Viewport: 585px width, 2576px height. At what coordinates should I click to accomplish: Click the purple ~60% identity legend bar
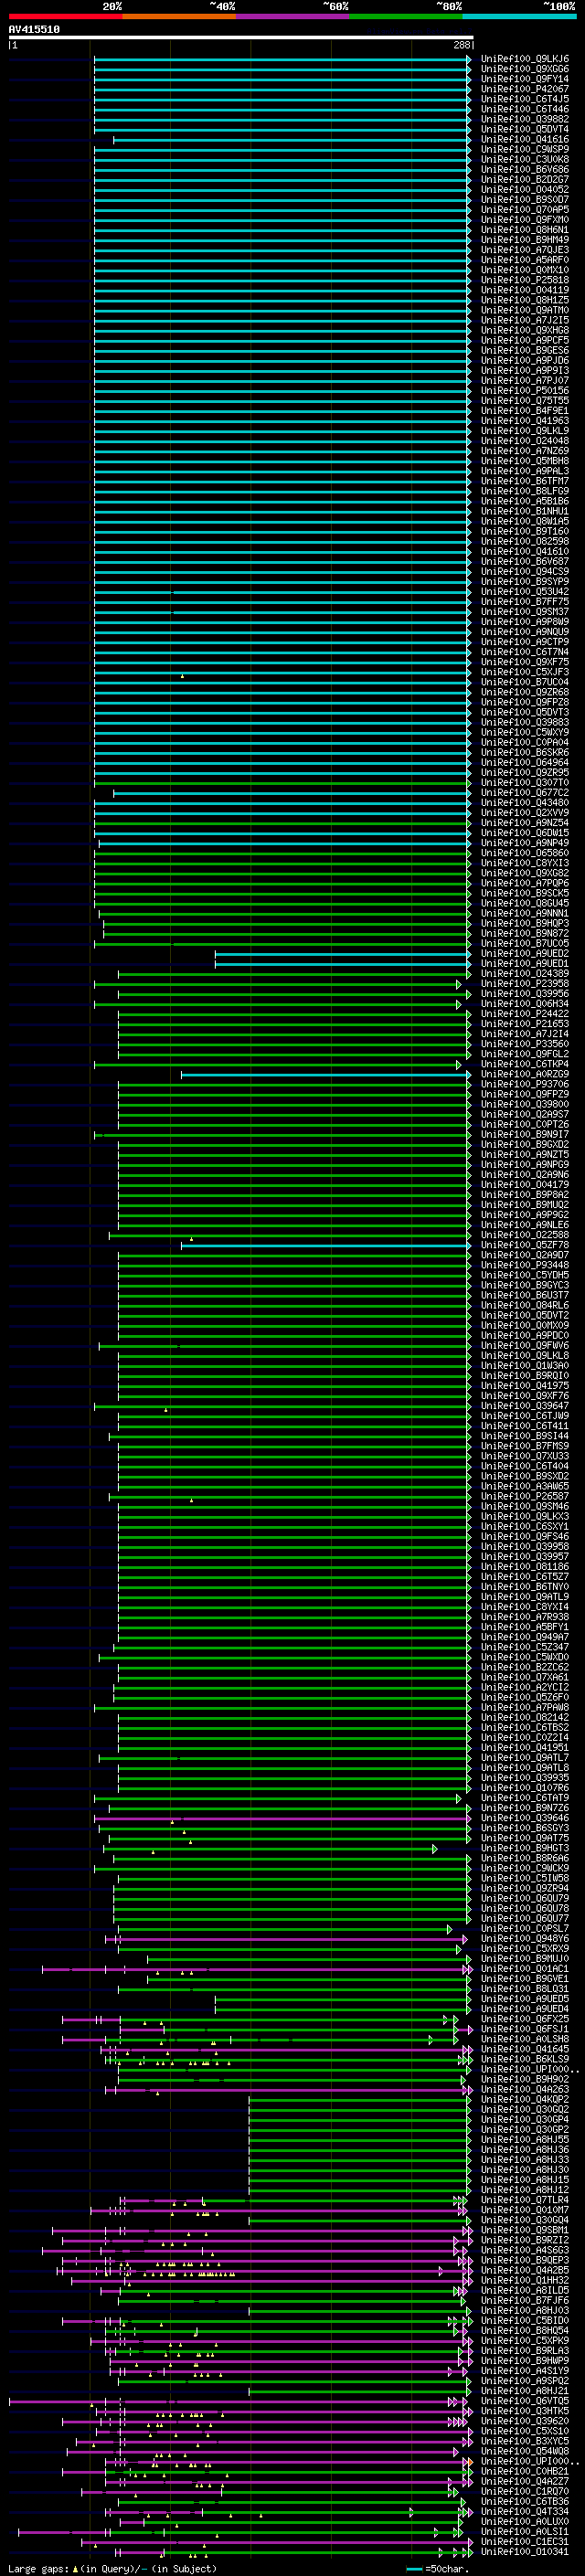293,16
